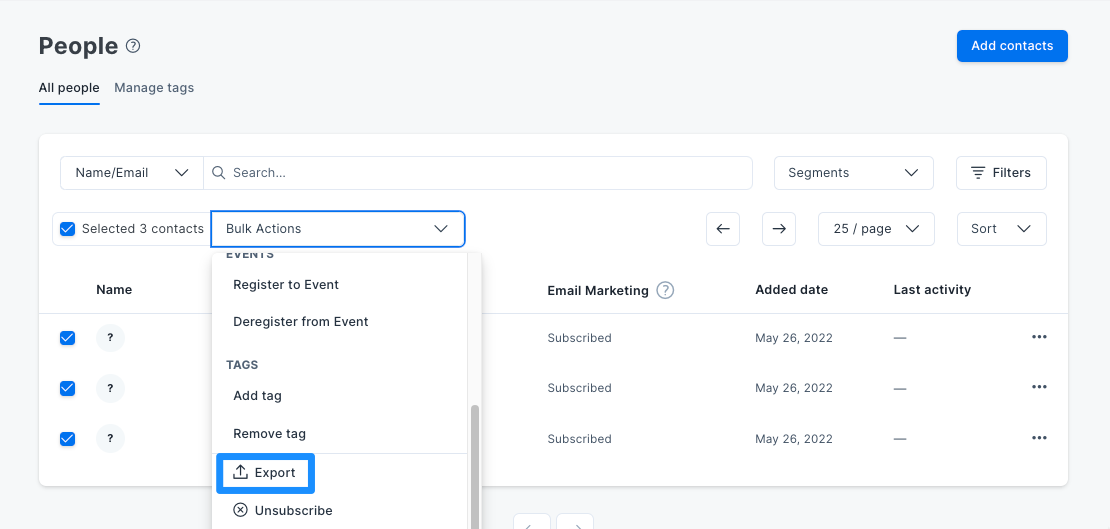This screenshot has height=529, width=1110.
Task: Click the Export upload icon
Action: [x=241, y=472]
